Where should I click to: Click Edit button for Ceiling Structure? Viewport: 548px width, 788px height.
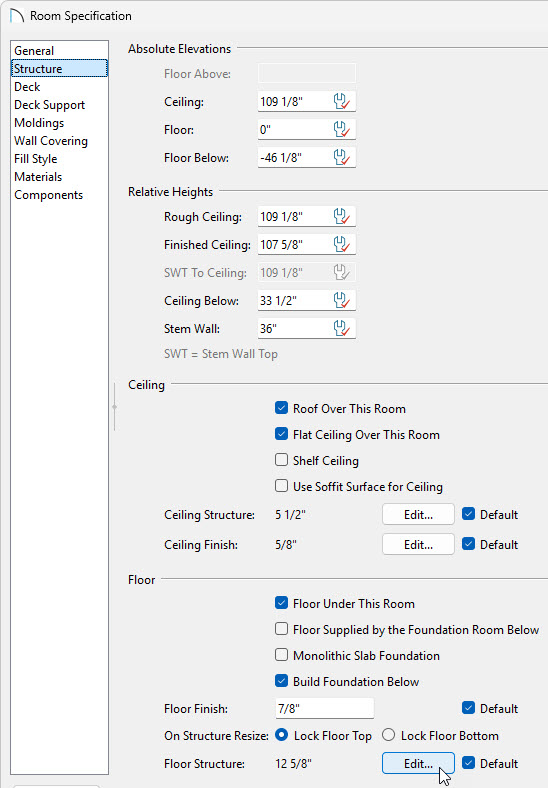(x=418, y=515)
